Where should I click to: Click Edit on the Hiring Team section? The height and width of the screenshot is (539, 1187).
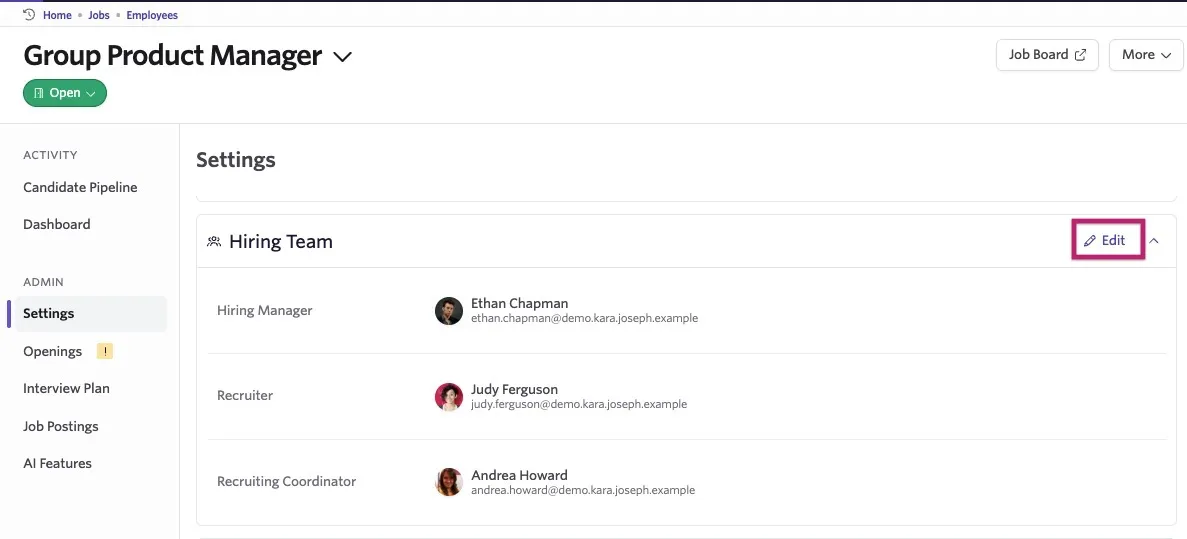pos(1104,240)
